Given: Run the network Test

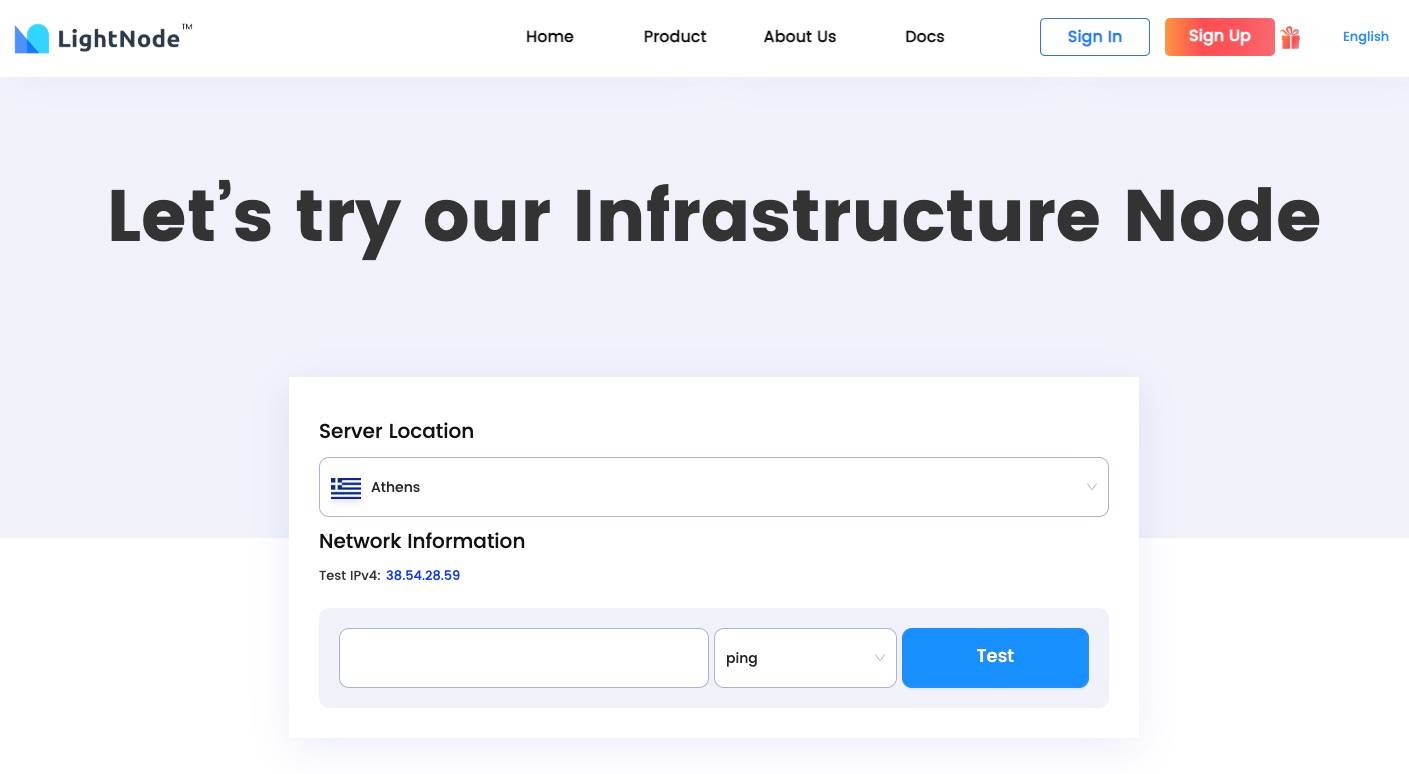Looking at the screenshot, I should click(x=994, y=657).
